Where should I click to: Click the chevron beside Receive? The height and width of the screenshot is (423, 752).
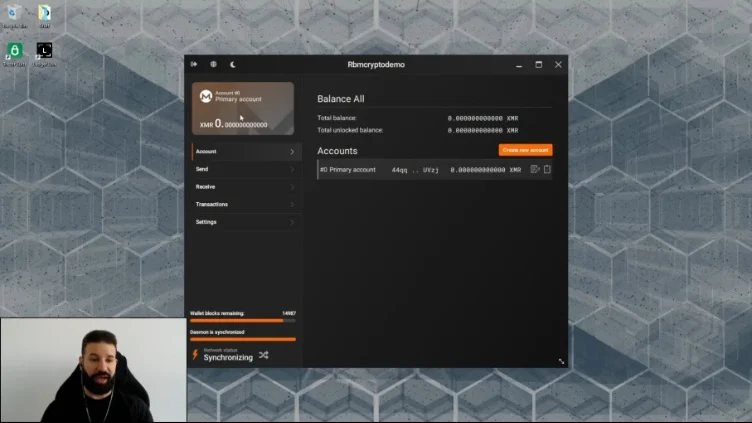tap(292, 187)
